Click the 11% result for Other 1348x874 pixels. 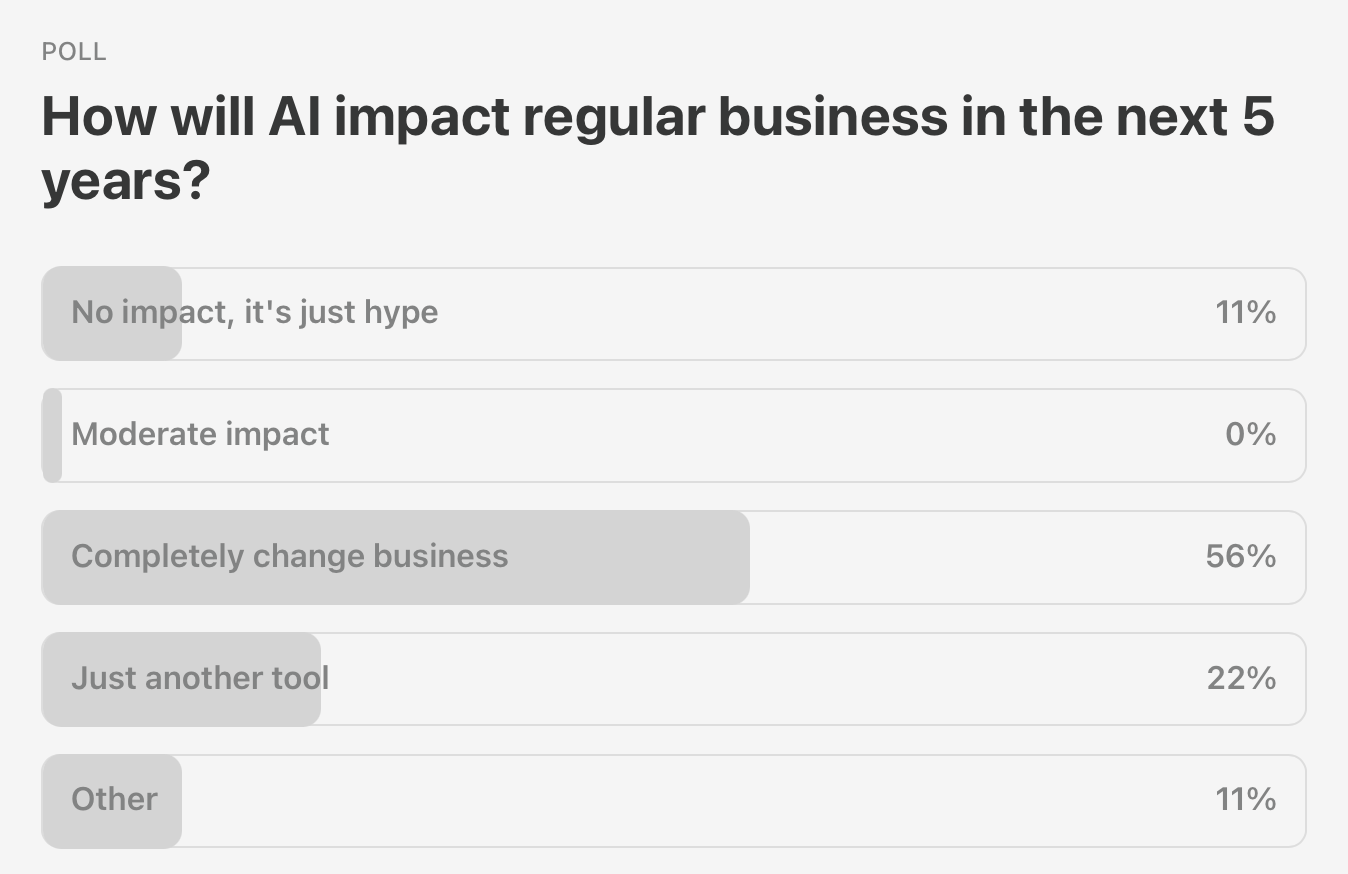tap(1246, 799)
